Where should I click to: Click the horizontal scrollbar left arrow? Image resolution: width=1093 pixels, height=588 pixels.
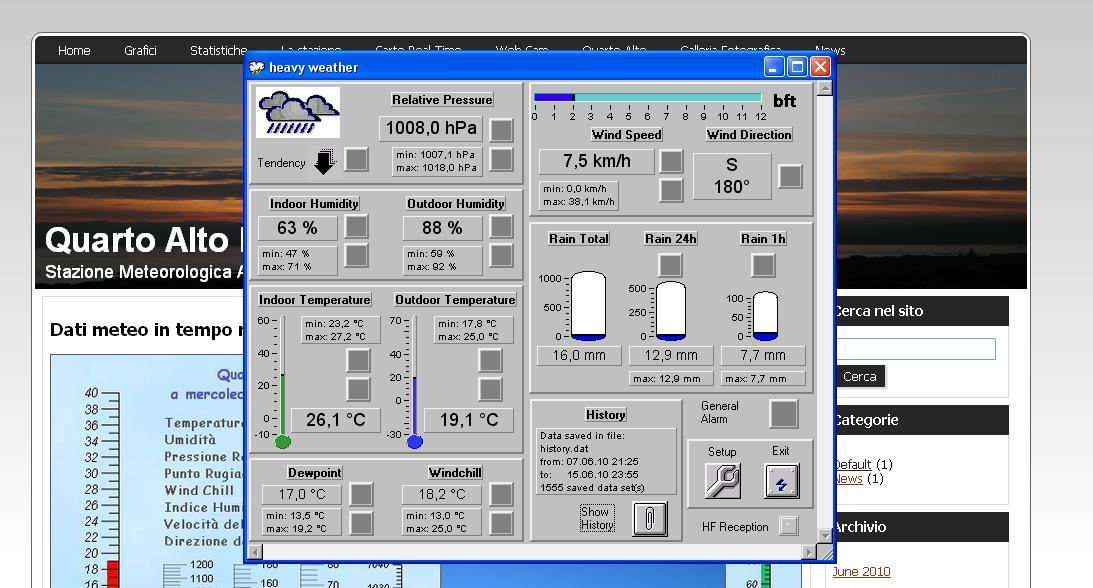click(x=255, y=552)
